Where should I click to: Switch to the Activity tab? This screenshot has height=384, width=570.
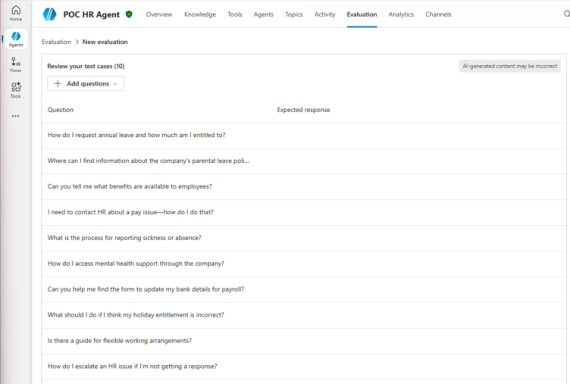tap(325, 15)
